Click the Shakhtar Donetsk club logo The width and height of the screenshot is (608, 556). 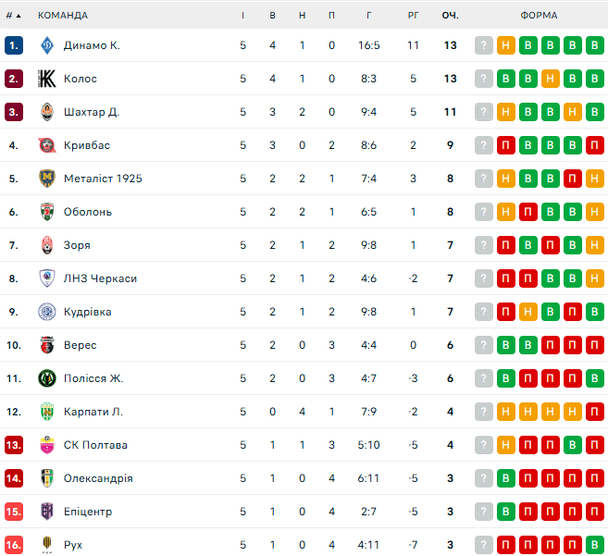pyautogui.click(x=46, y=112)
